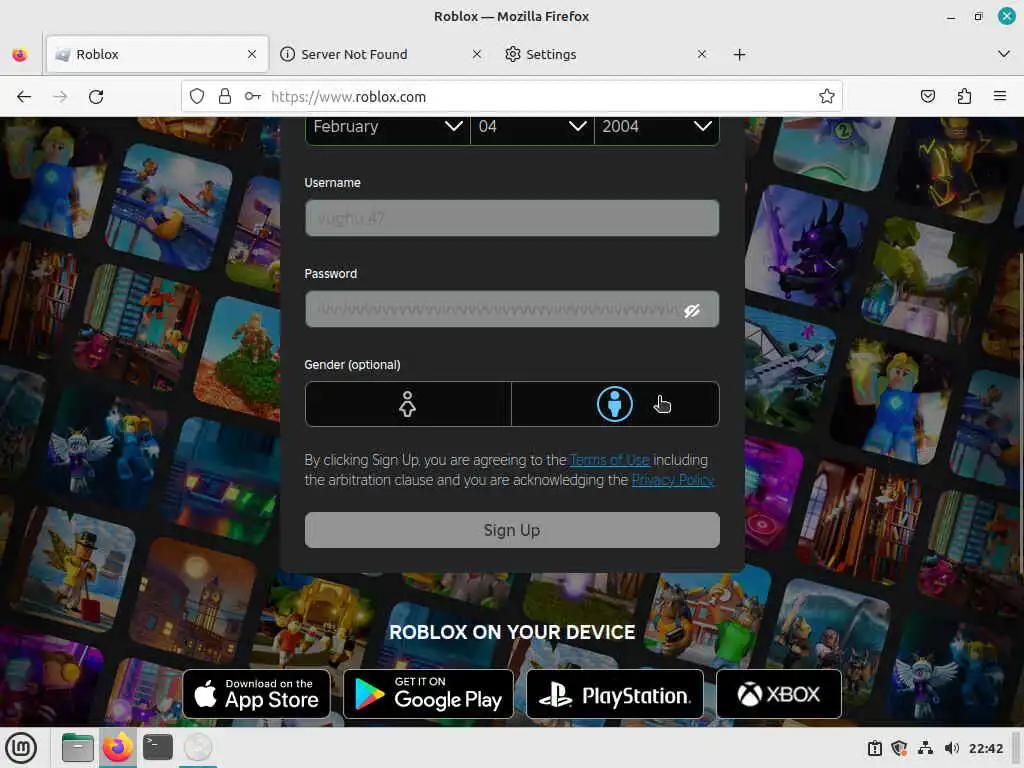Go forward with the forward arrow
Viewport: 1024px width, 768px height.
coord(60,97)
